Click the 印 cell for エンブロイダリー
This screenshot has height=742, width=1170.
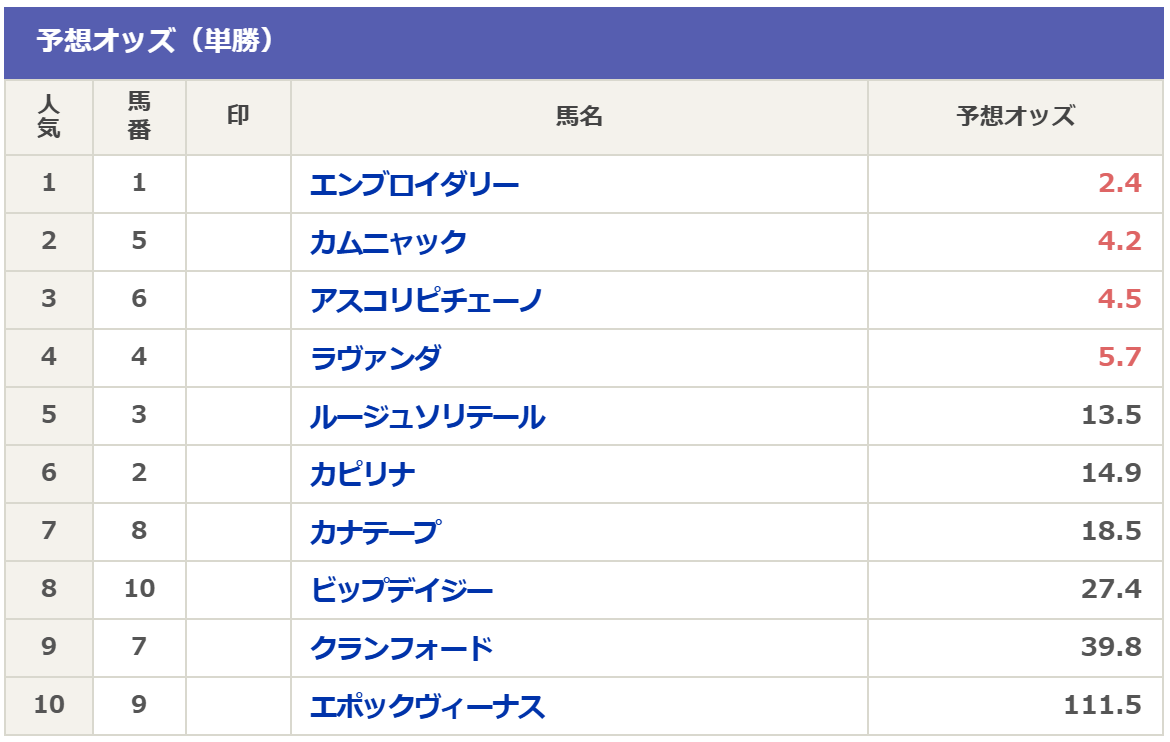coord(238,185)
